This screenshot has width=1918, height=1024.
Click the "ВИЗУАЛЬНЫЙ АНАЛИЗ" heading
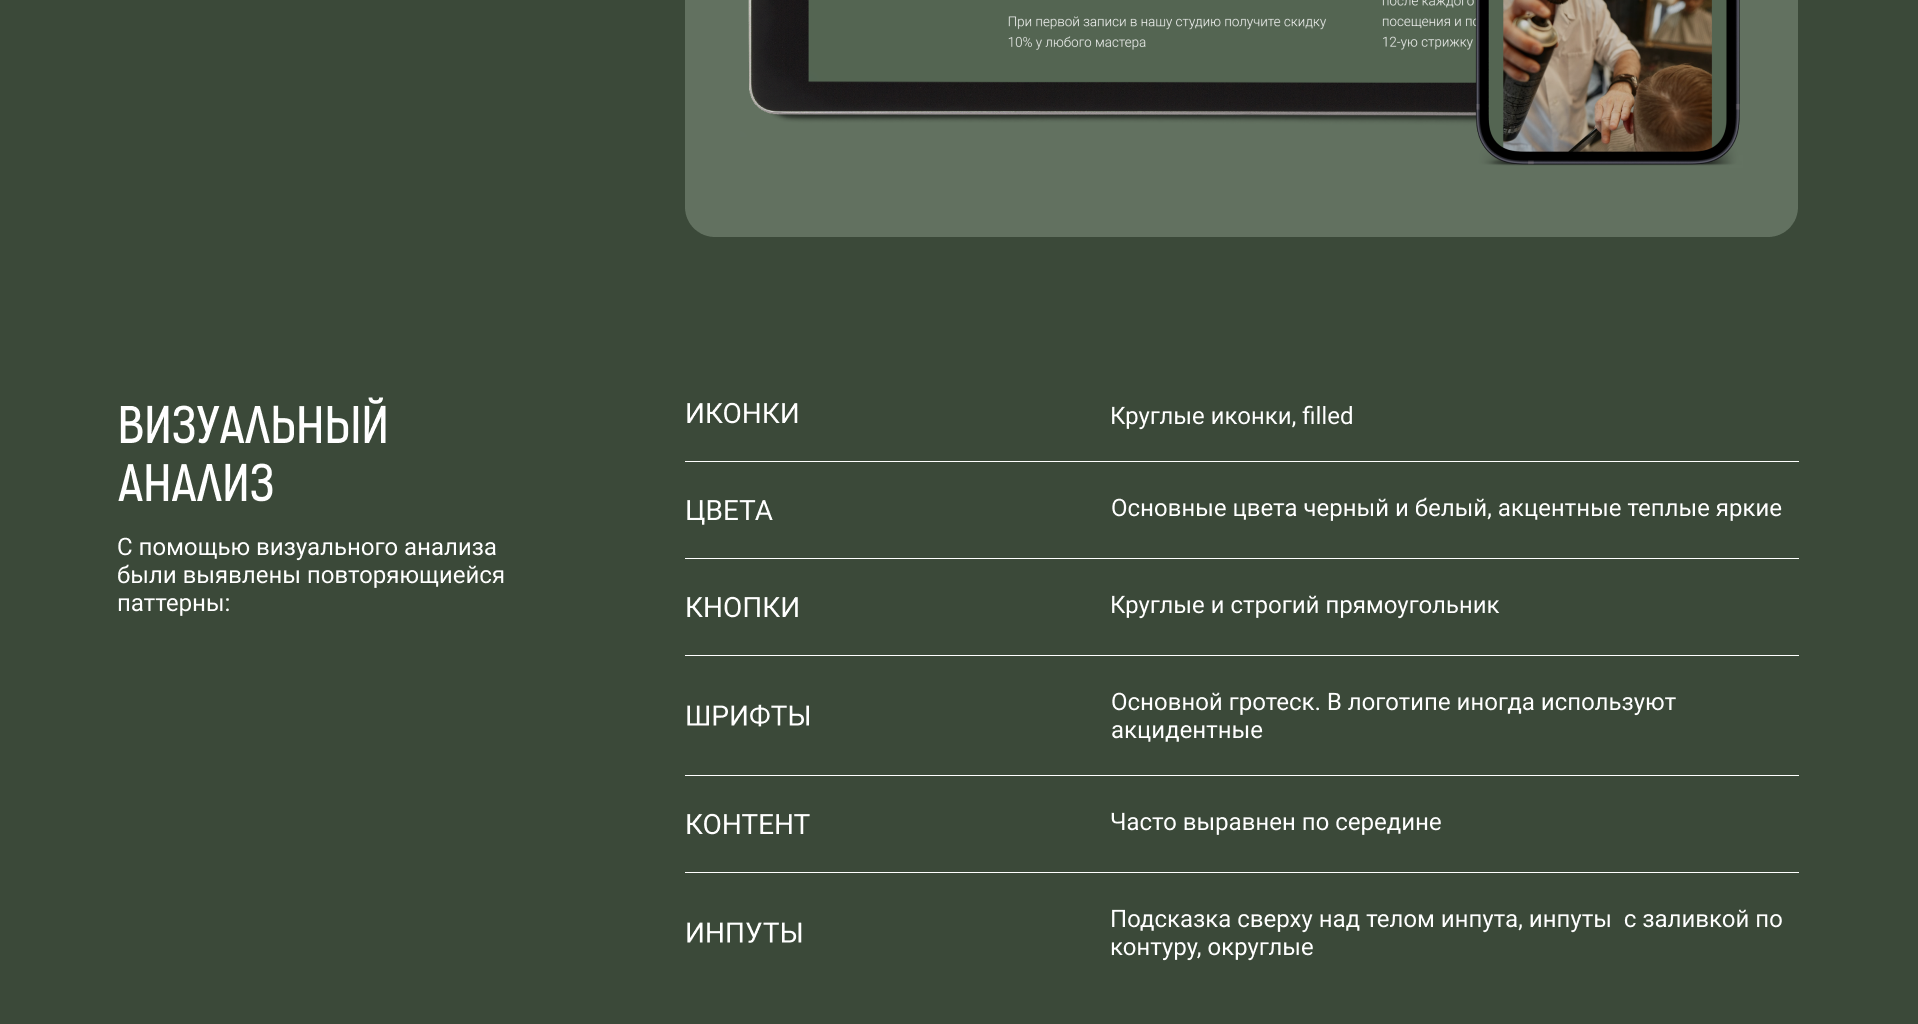click(253, 454)
